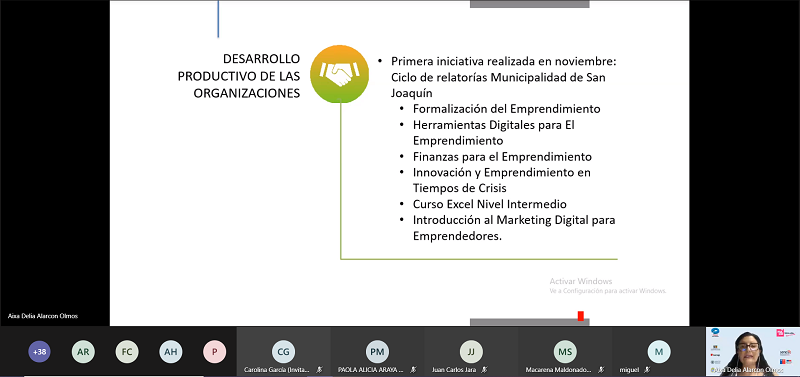
Task: Click presenter name label Aixa Delia Alarcon Olmos
Action: [x=43, y=316]
